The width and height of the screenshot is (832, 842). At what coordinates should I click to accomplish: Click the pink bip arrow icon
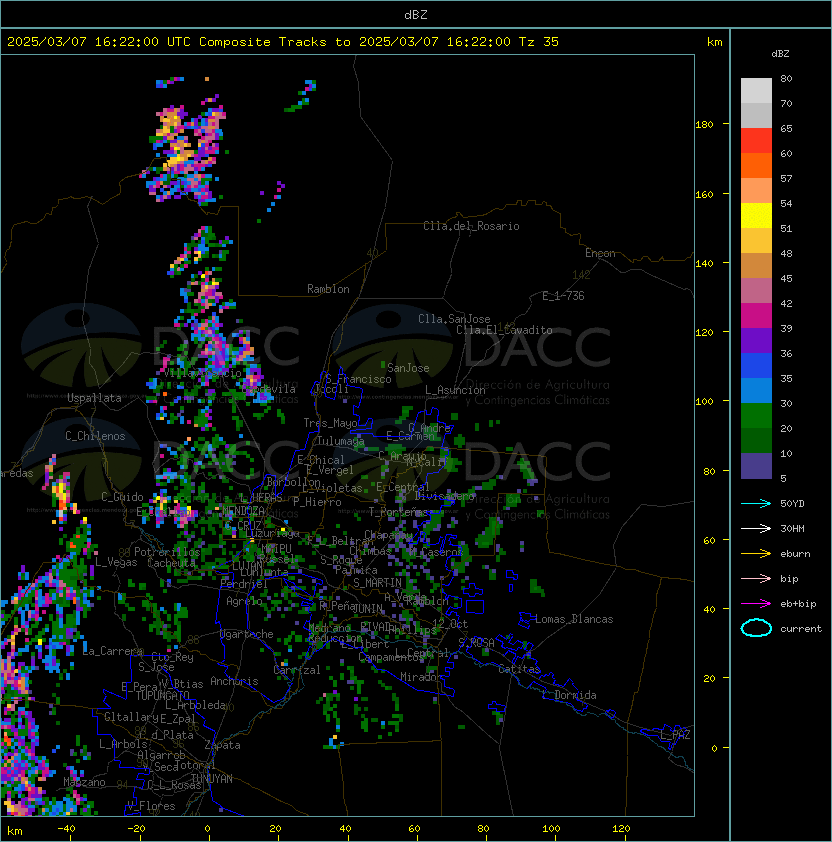point(756,578)
